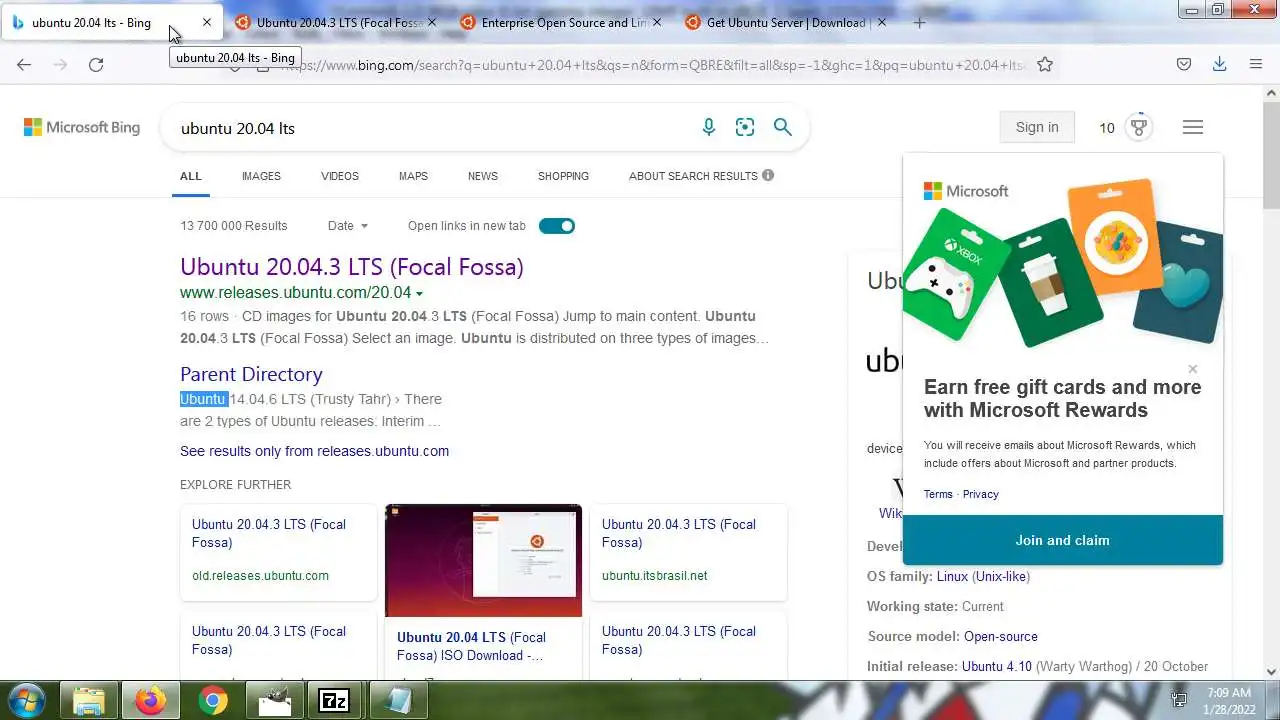Close the Ubuntu 20.04.3 LTS tab
This screenshot has height=720, width=1280.
click(432, 22)
